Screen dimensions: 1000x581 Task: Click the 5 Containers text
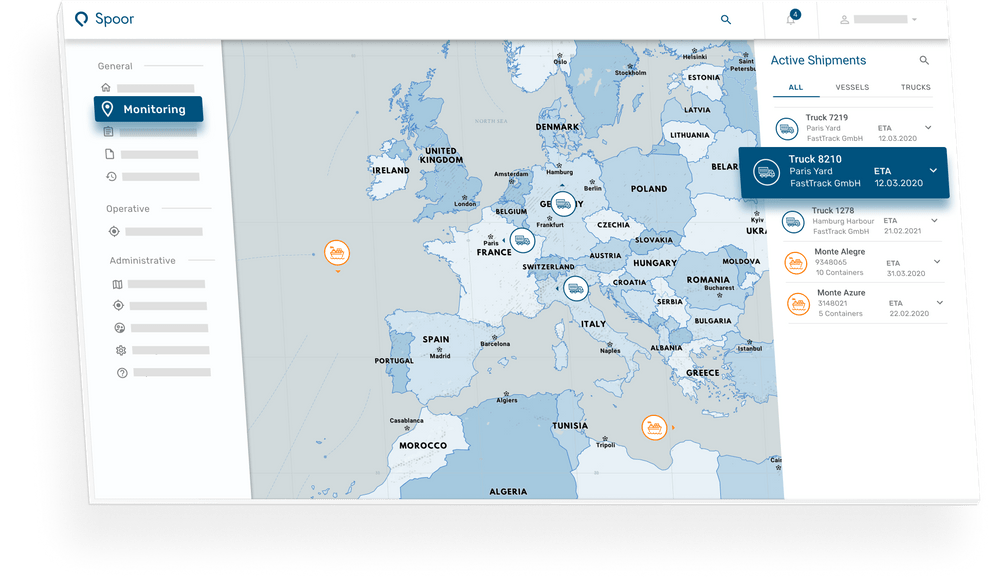pyautogui.click(x=841, y=314)
